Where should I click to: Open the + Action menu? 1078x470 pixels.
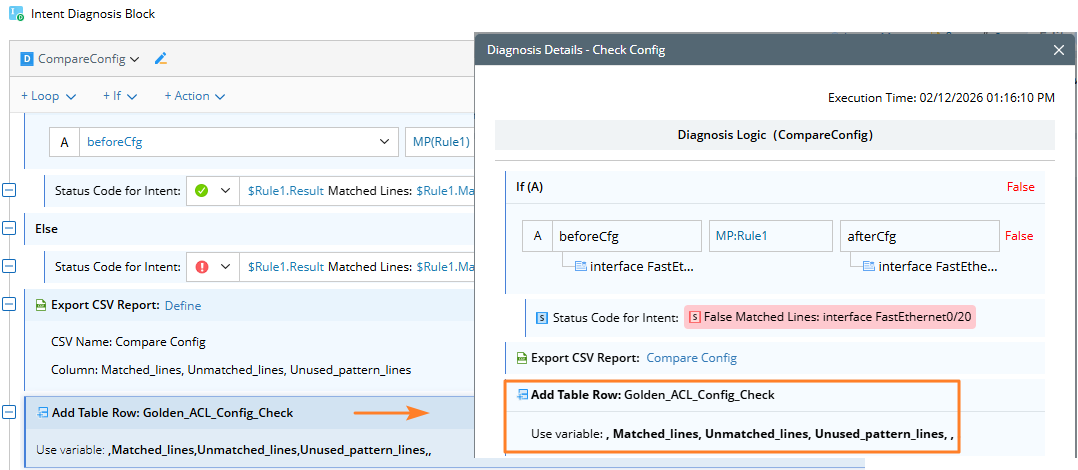pyautogui.click(x=194, y=96)
